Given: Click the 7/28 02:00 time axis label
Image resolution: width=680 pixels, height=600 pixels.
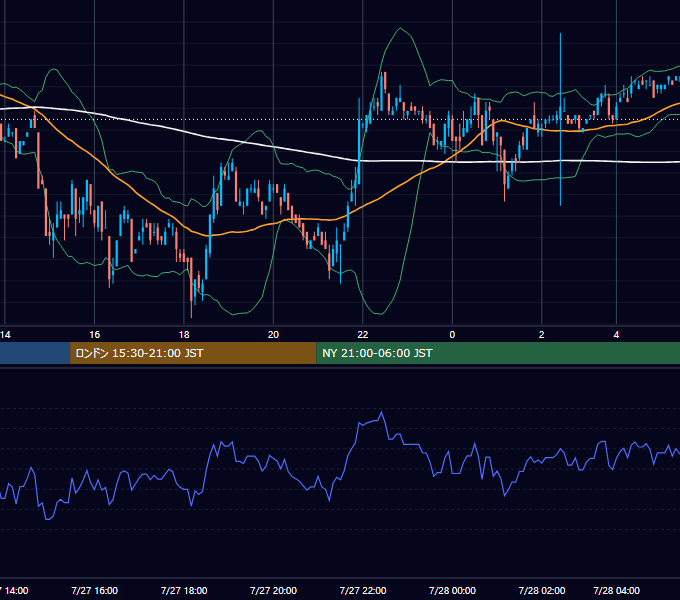Looking at the screenshot, I should 542,590.
